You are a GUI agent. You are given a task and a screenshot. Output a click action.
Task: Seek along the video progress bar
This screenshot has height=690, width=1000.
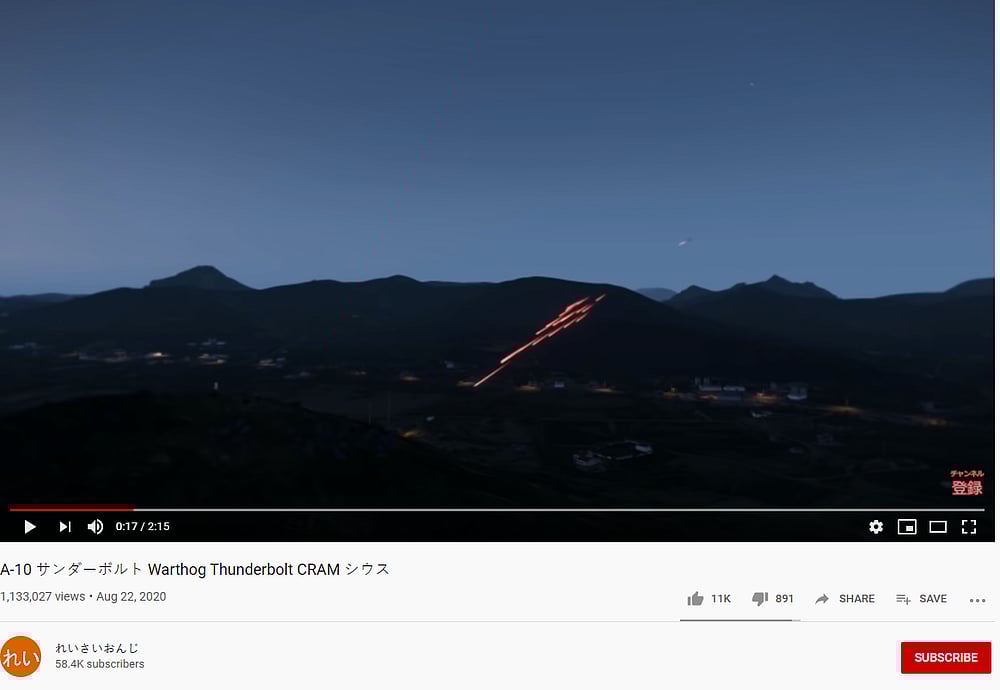(496, 510)
